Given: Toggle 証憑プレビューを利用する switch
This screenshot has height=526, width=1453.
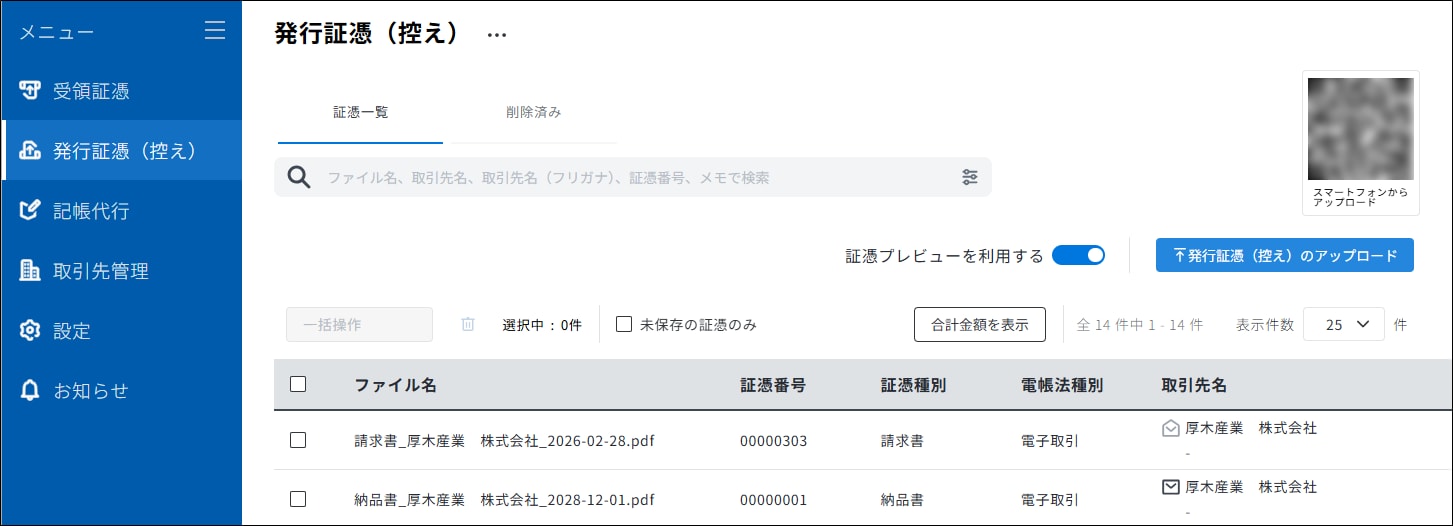Looking at the screenshot, I should click(1078, 255).
